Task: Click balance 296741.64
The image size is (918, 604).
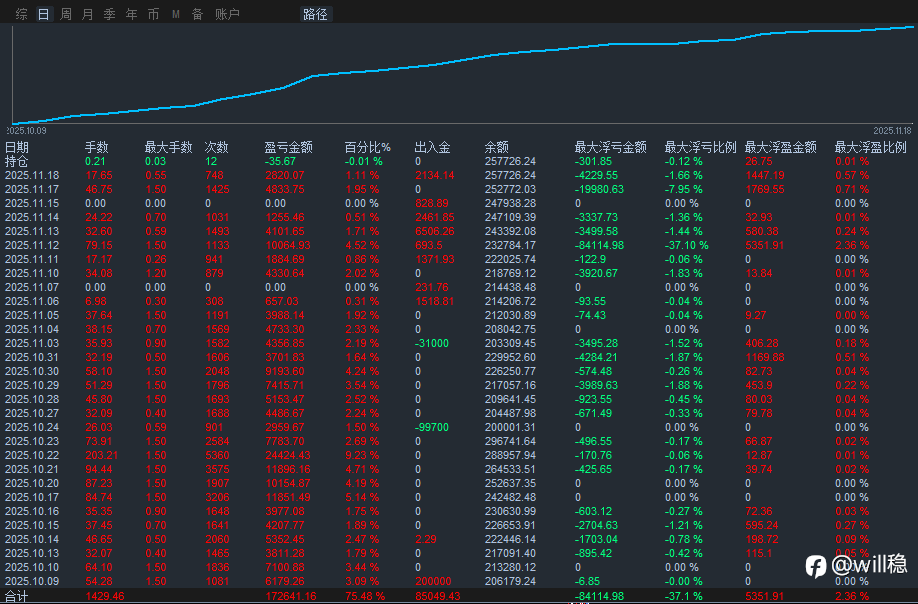Action: tap(510, 441)
